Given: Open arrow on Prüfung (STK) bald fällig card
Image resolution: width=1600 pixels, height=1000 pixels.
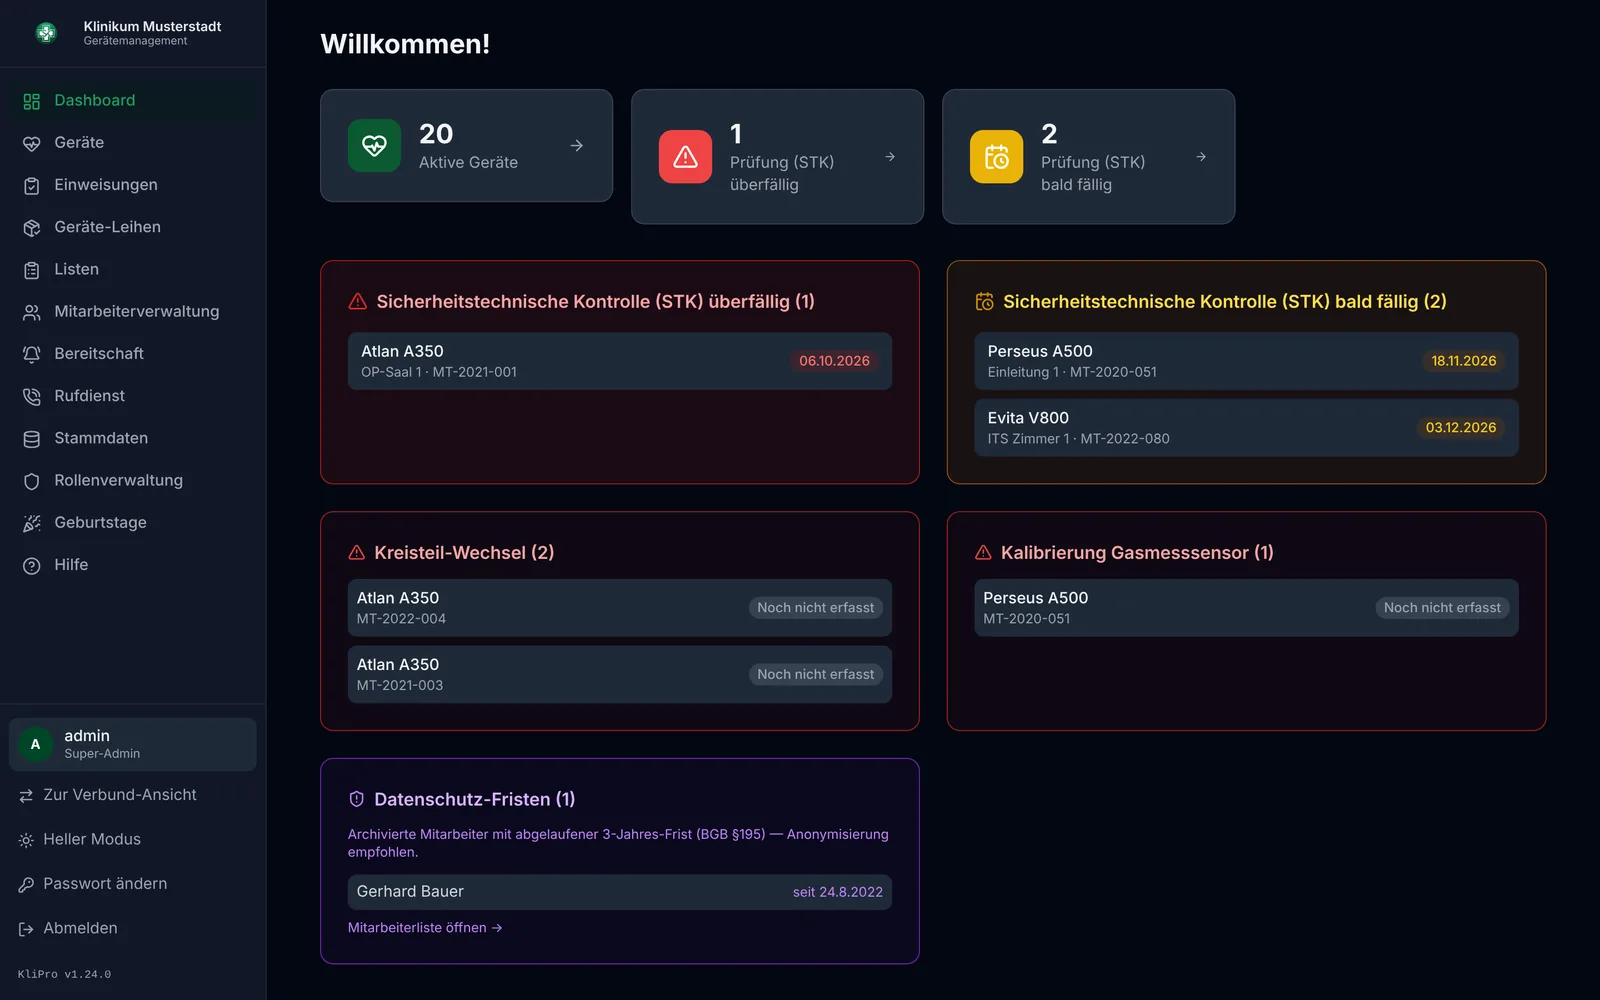Looking at the screenshot, I should tap(1201, 157).
